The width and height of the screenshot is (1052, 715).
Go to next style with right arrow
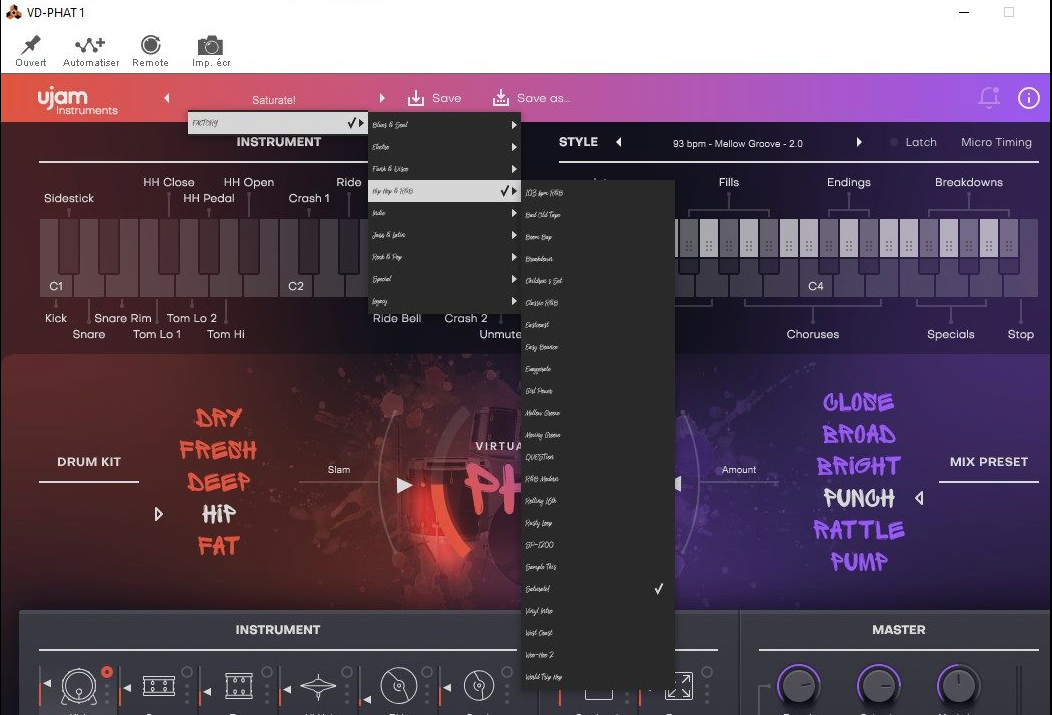[x=859, y=142]
